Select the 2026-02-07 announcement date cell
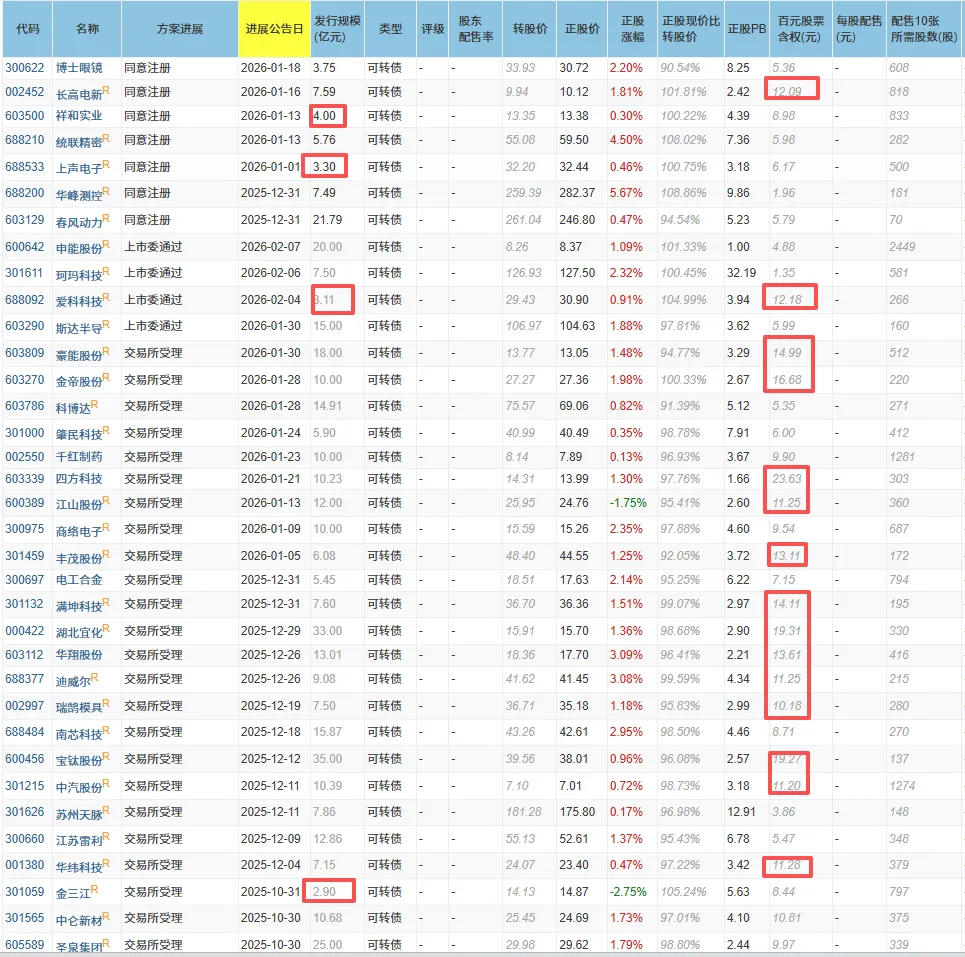This screenshot has height=957, width=965. coord(271,247)
